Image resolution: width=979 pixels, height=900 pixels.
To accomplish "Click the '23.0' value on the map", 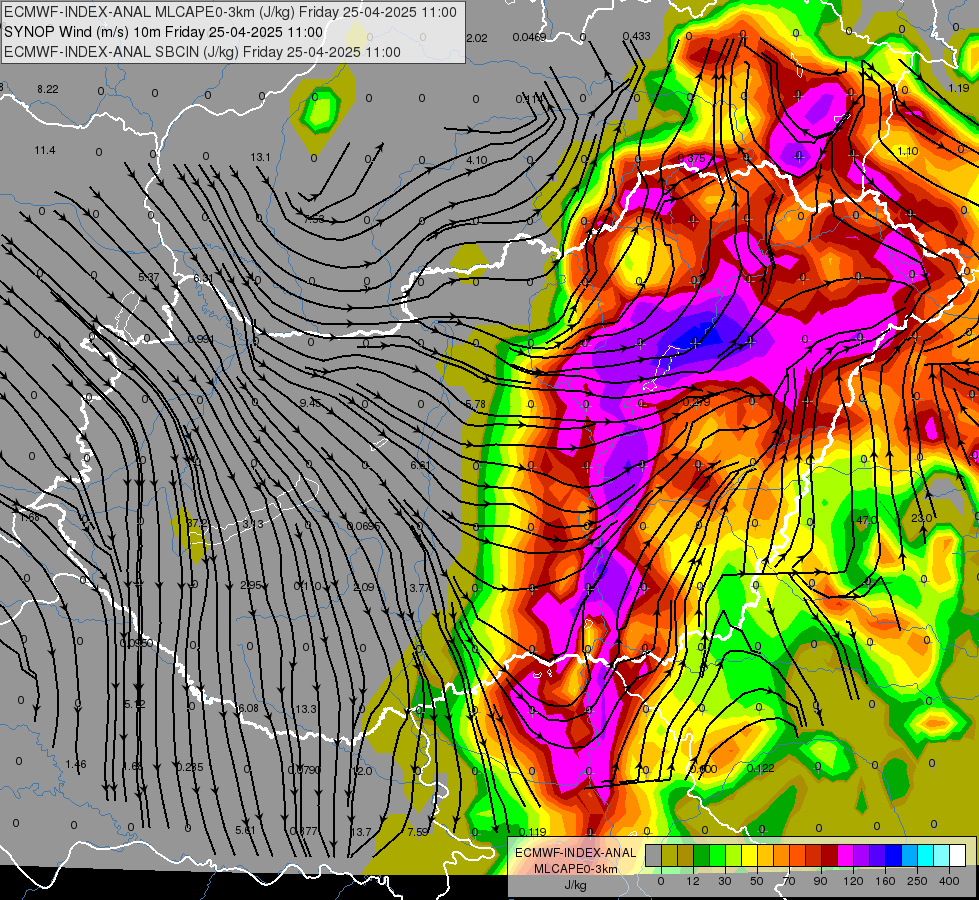I will click(x=921, y=518).
